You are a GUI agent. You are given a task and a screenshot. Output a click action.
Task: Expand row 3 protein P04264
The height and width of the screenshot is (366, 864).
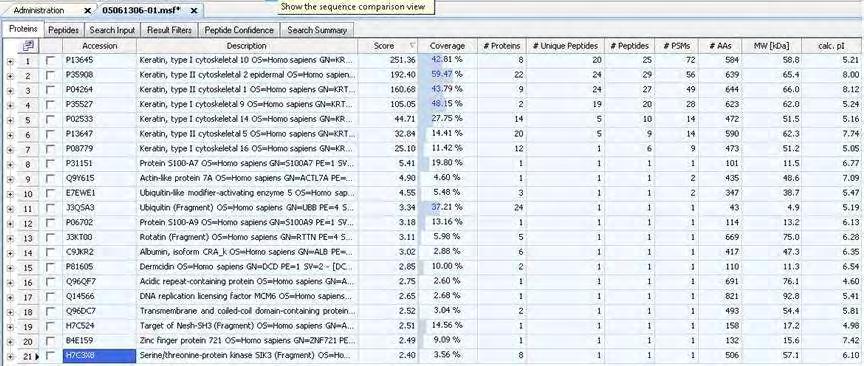tap(10, 91)
